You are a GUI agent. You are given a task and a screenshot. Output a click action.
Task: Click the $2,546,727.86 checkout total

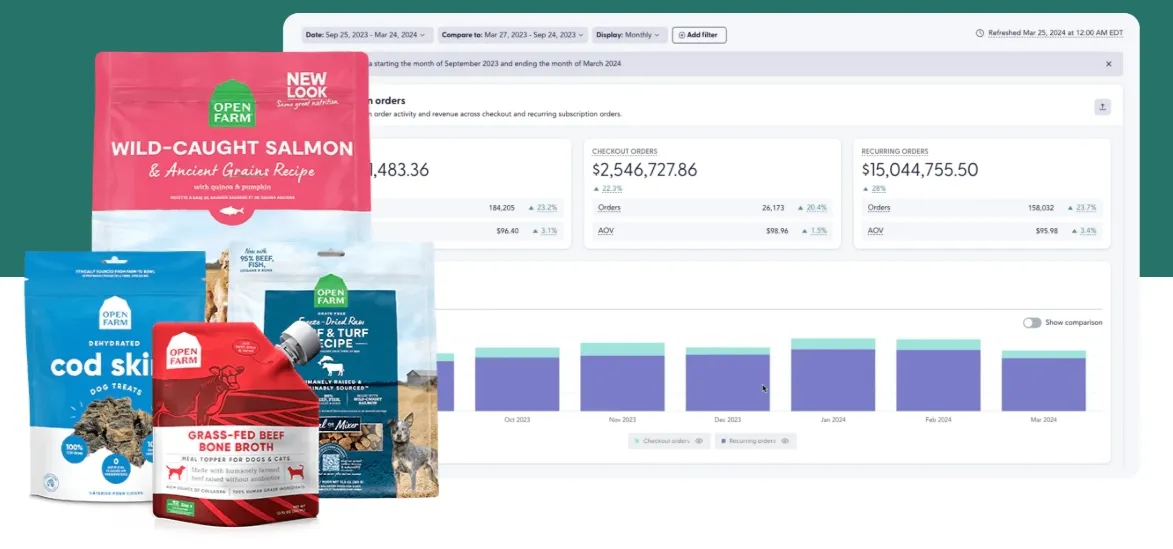tap(644, 170)
